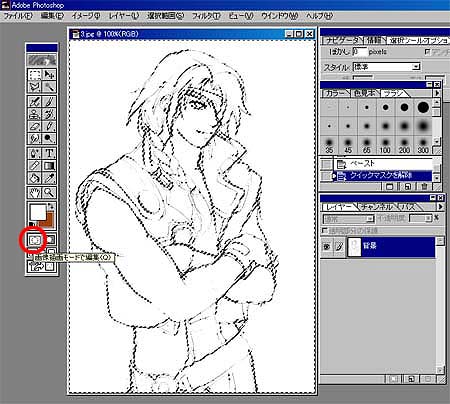Click the swap foreground/background colors arrow
Screen dimensions: 450x404
52,205
